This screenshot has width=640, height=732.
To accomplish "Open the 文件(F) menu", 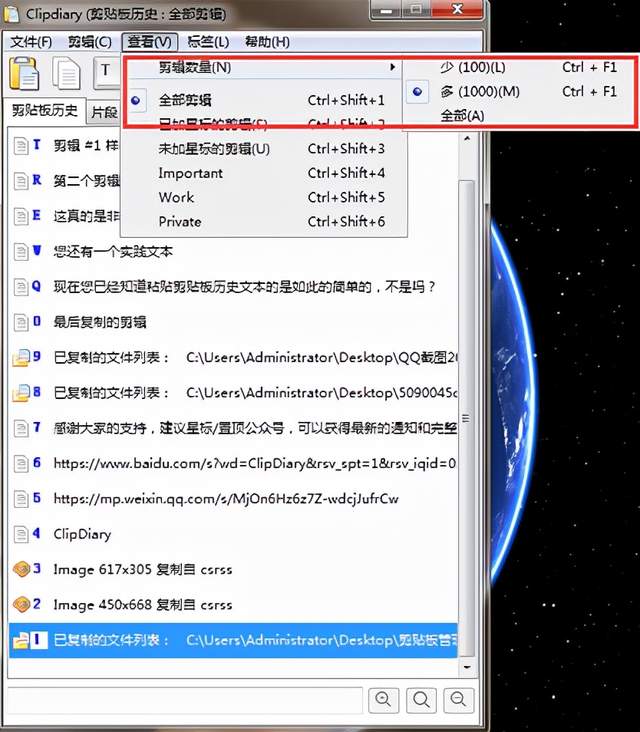I will tap(31, 42).
